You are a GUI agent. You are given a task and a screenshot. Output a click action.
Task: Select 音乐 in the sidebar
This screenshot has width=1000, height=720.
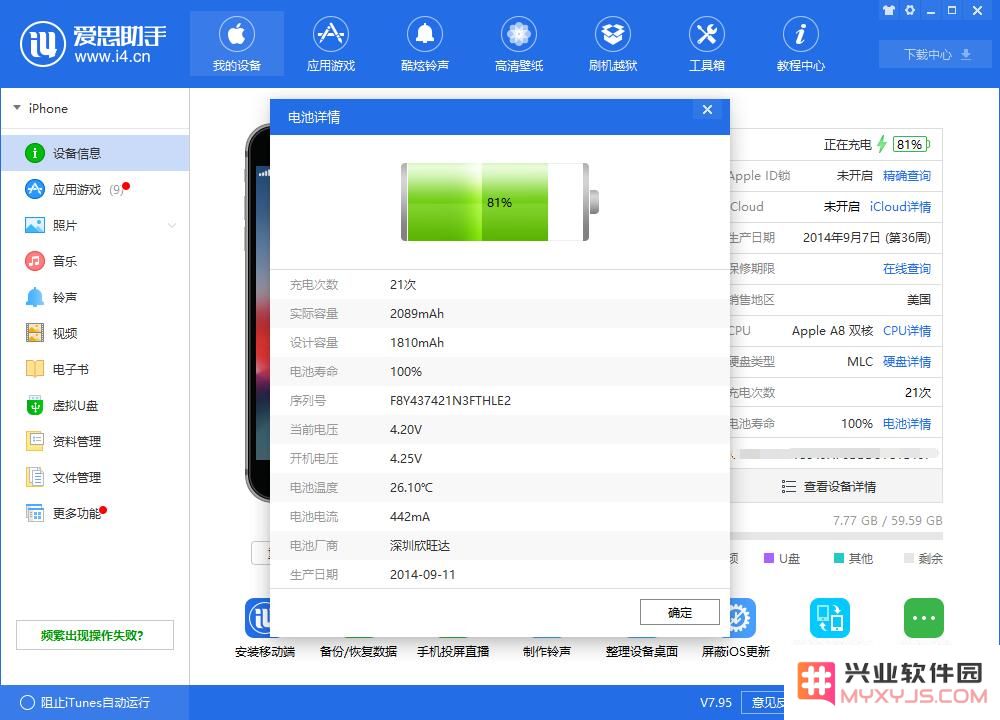(95, 261)
